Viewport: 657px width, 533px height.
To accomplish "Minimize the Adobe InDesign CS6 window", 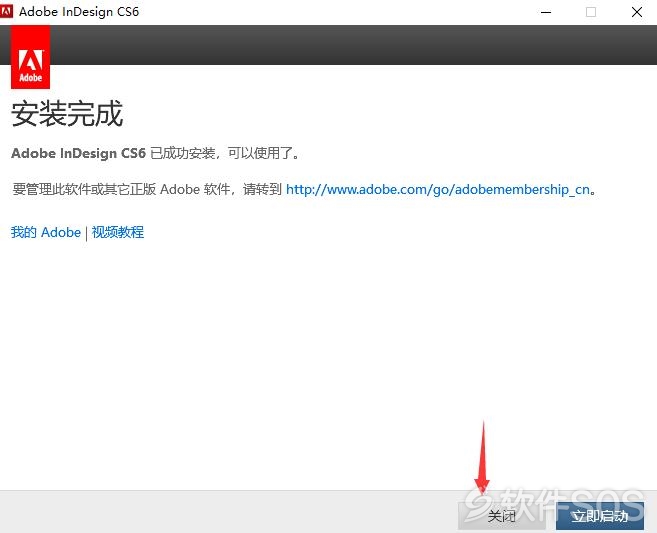I will tap(546, 12).
